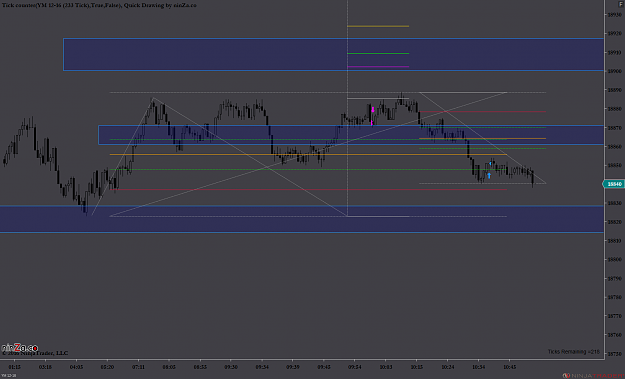Select the upper blue rectangle zone near 18910

pyautogui.click(x=333, y=55)
